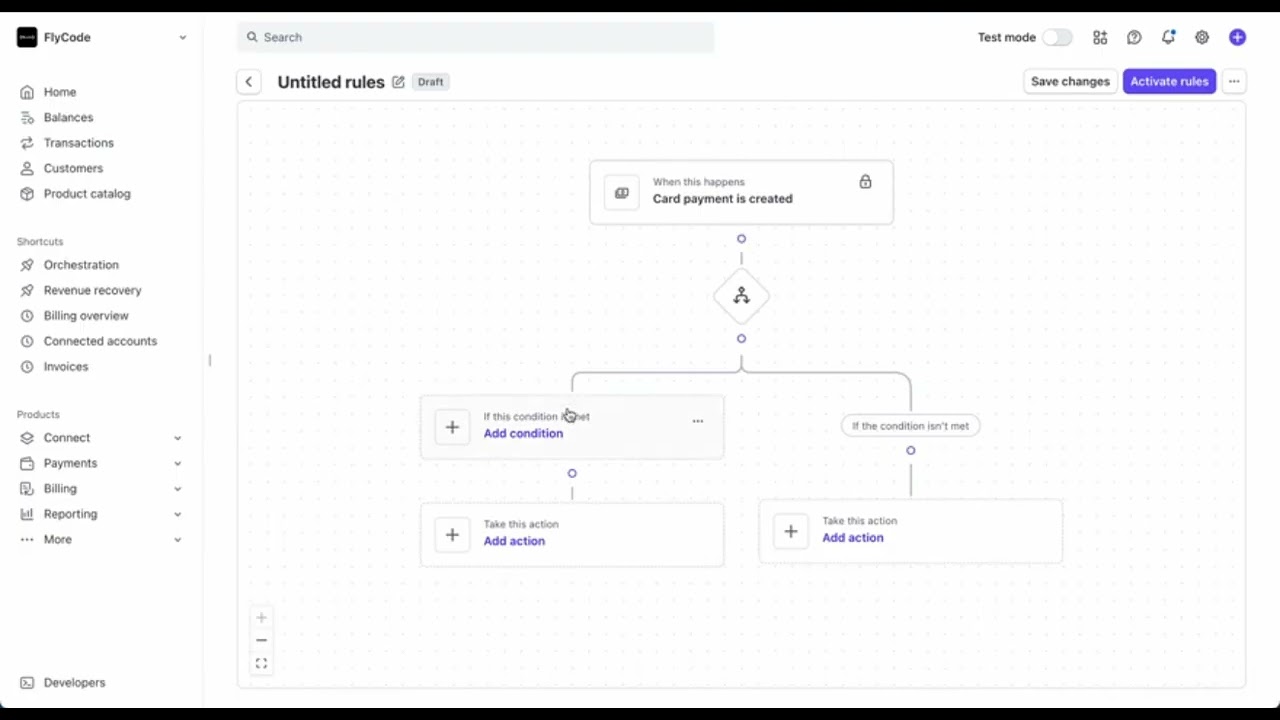Open the condition card three-dot menu
Viewport: 1280px width, 720px height.
tap(698, 421)
